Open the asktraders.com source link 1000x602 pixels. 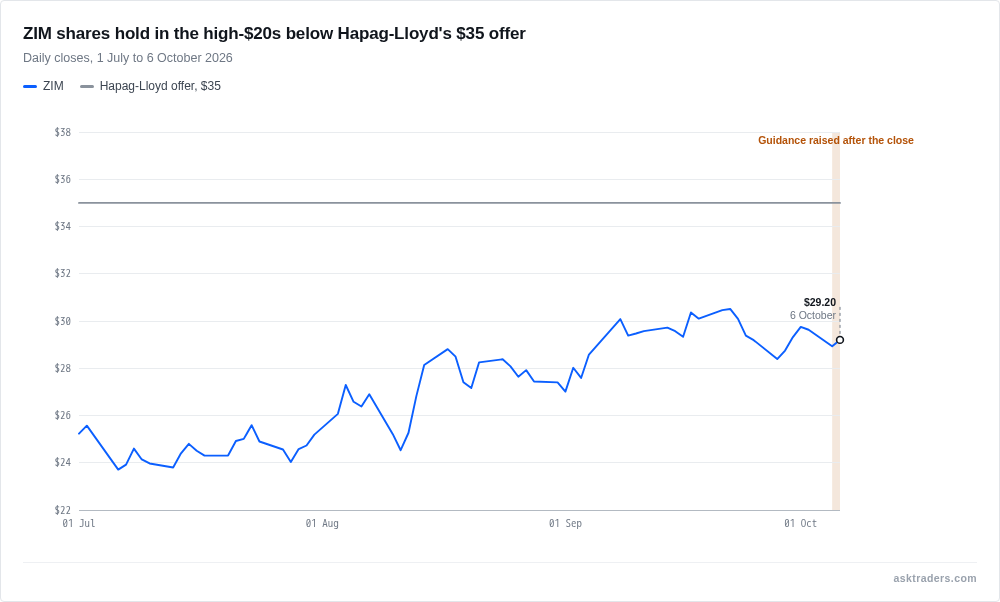pos(934,578)
